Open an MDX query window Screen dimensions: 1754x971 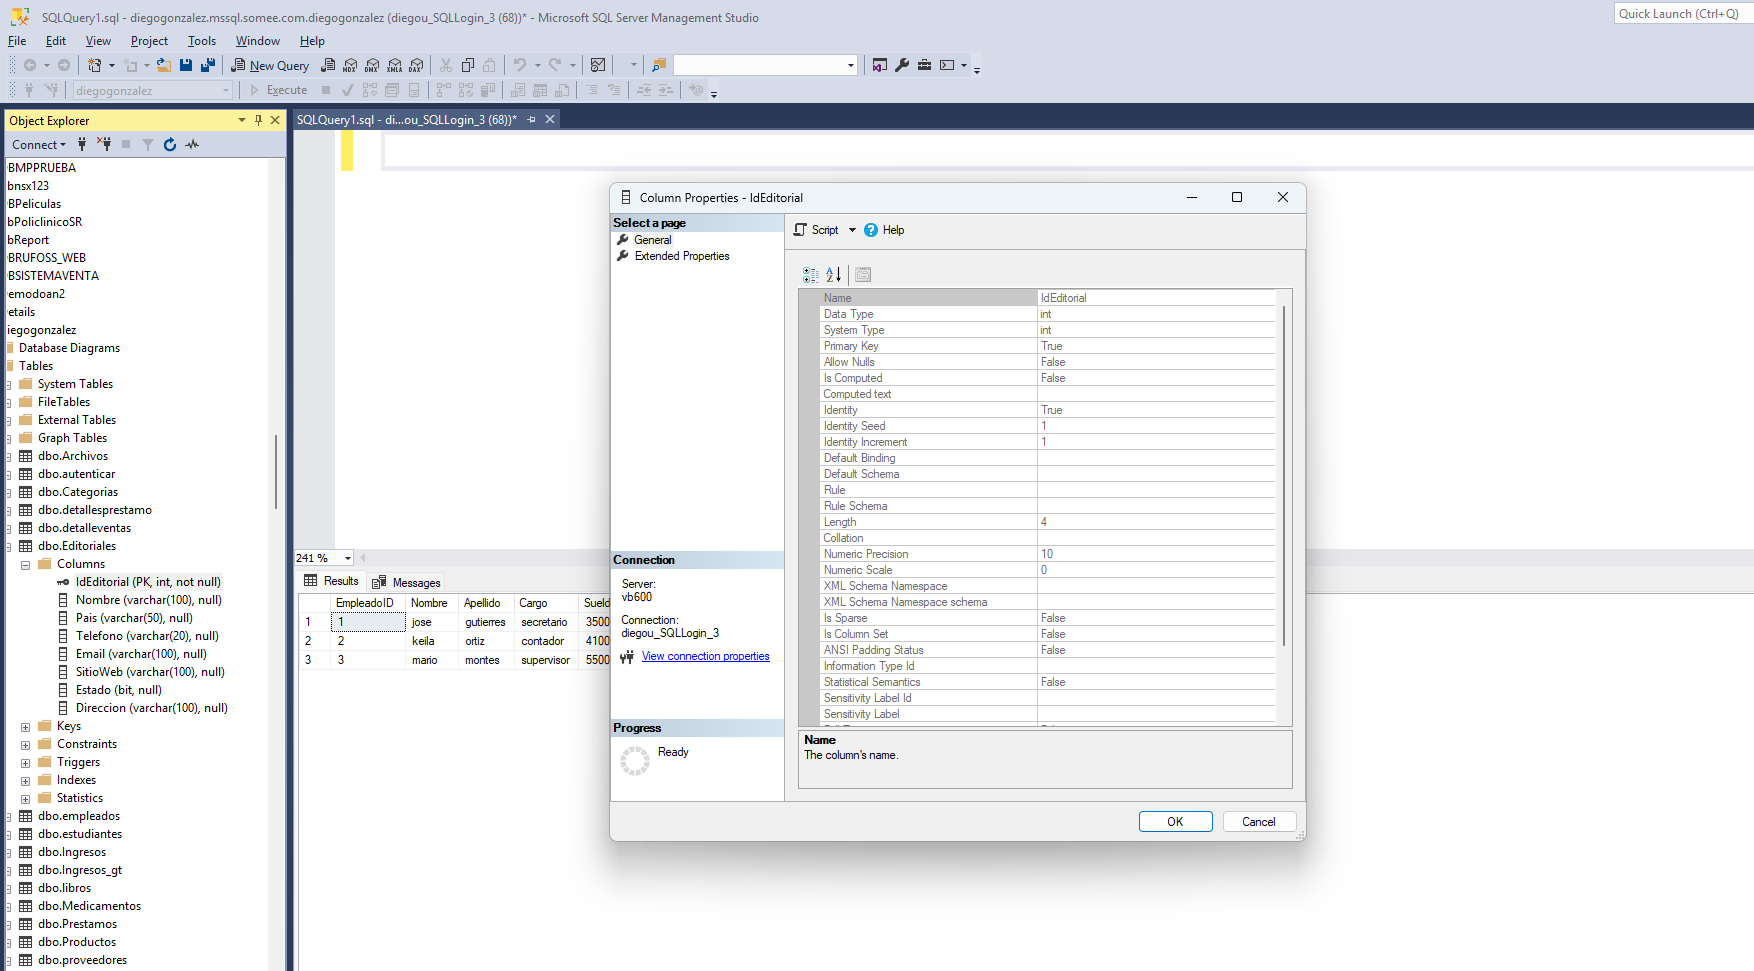pos(349,65)
